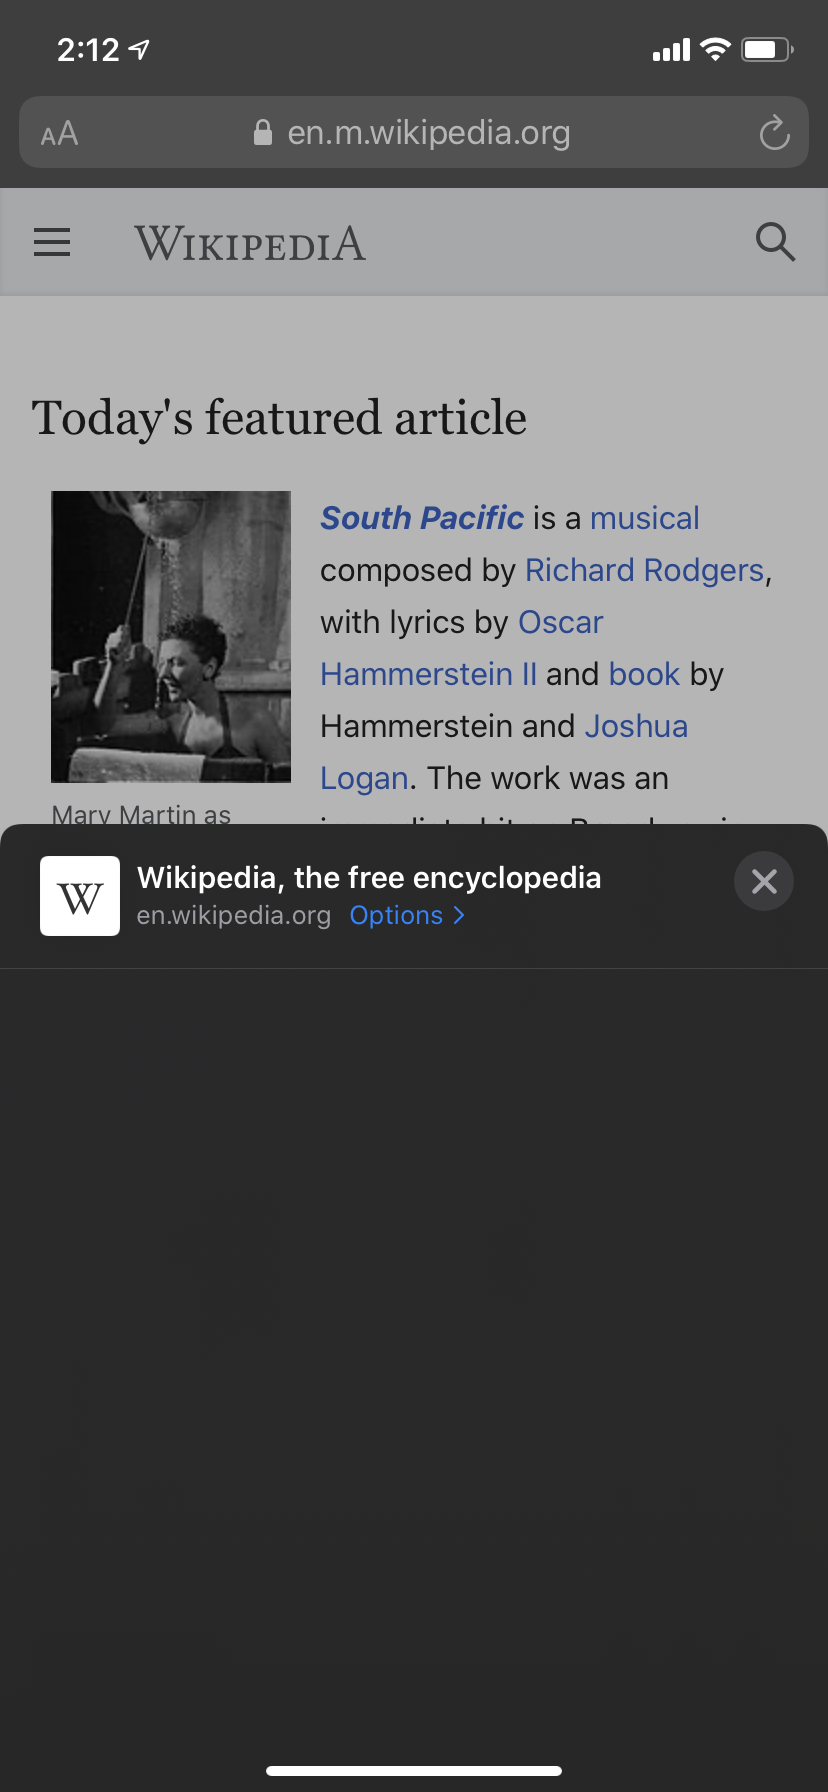Image resolution: width=828 pixels, height=1792 pixels.
Task: Open Hammerstein II link
Action: [428, 674]
